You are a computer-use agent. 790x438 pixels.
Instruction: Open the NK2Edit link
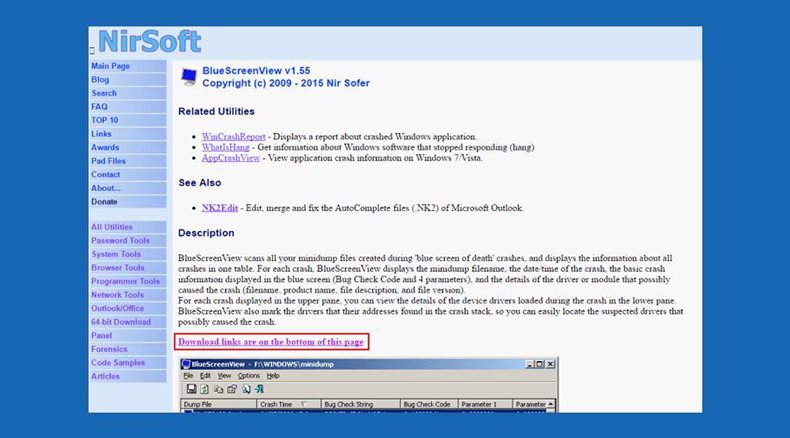[220, 208]
